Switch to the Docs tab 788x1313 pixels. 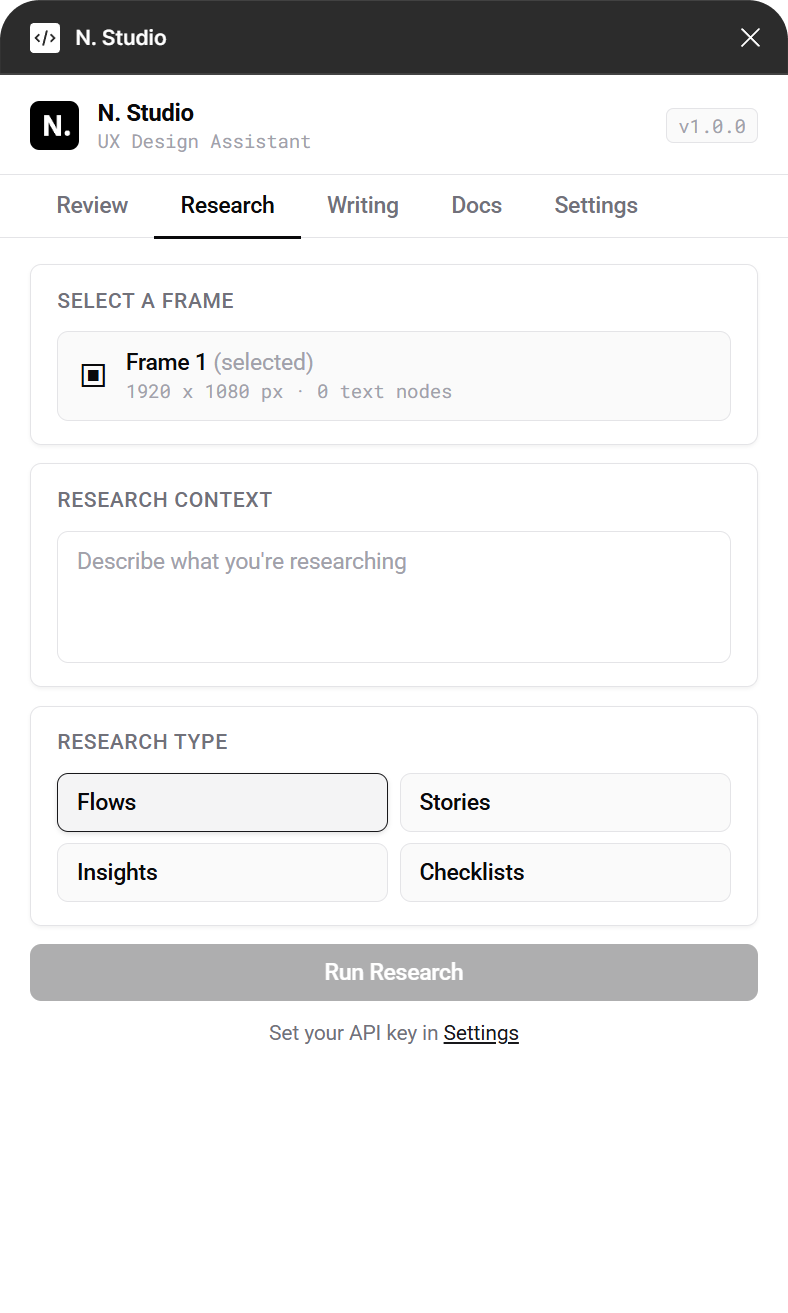point(476,205)
